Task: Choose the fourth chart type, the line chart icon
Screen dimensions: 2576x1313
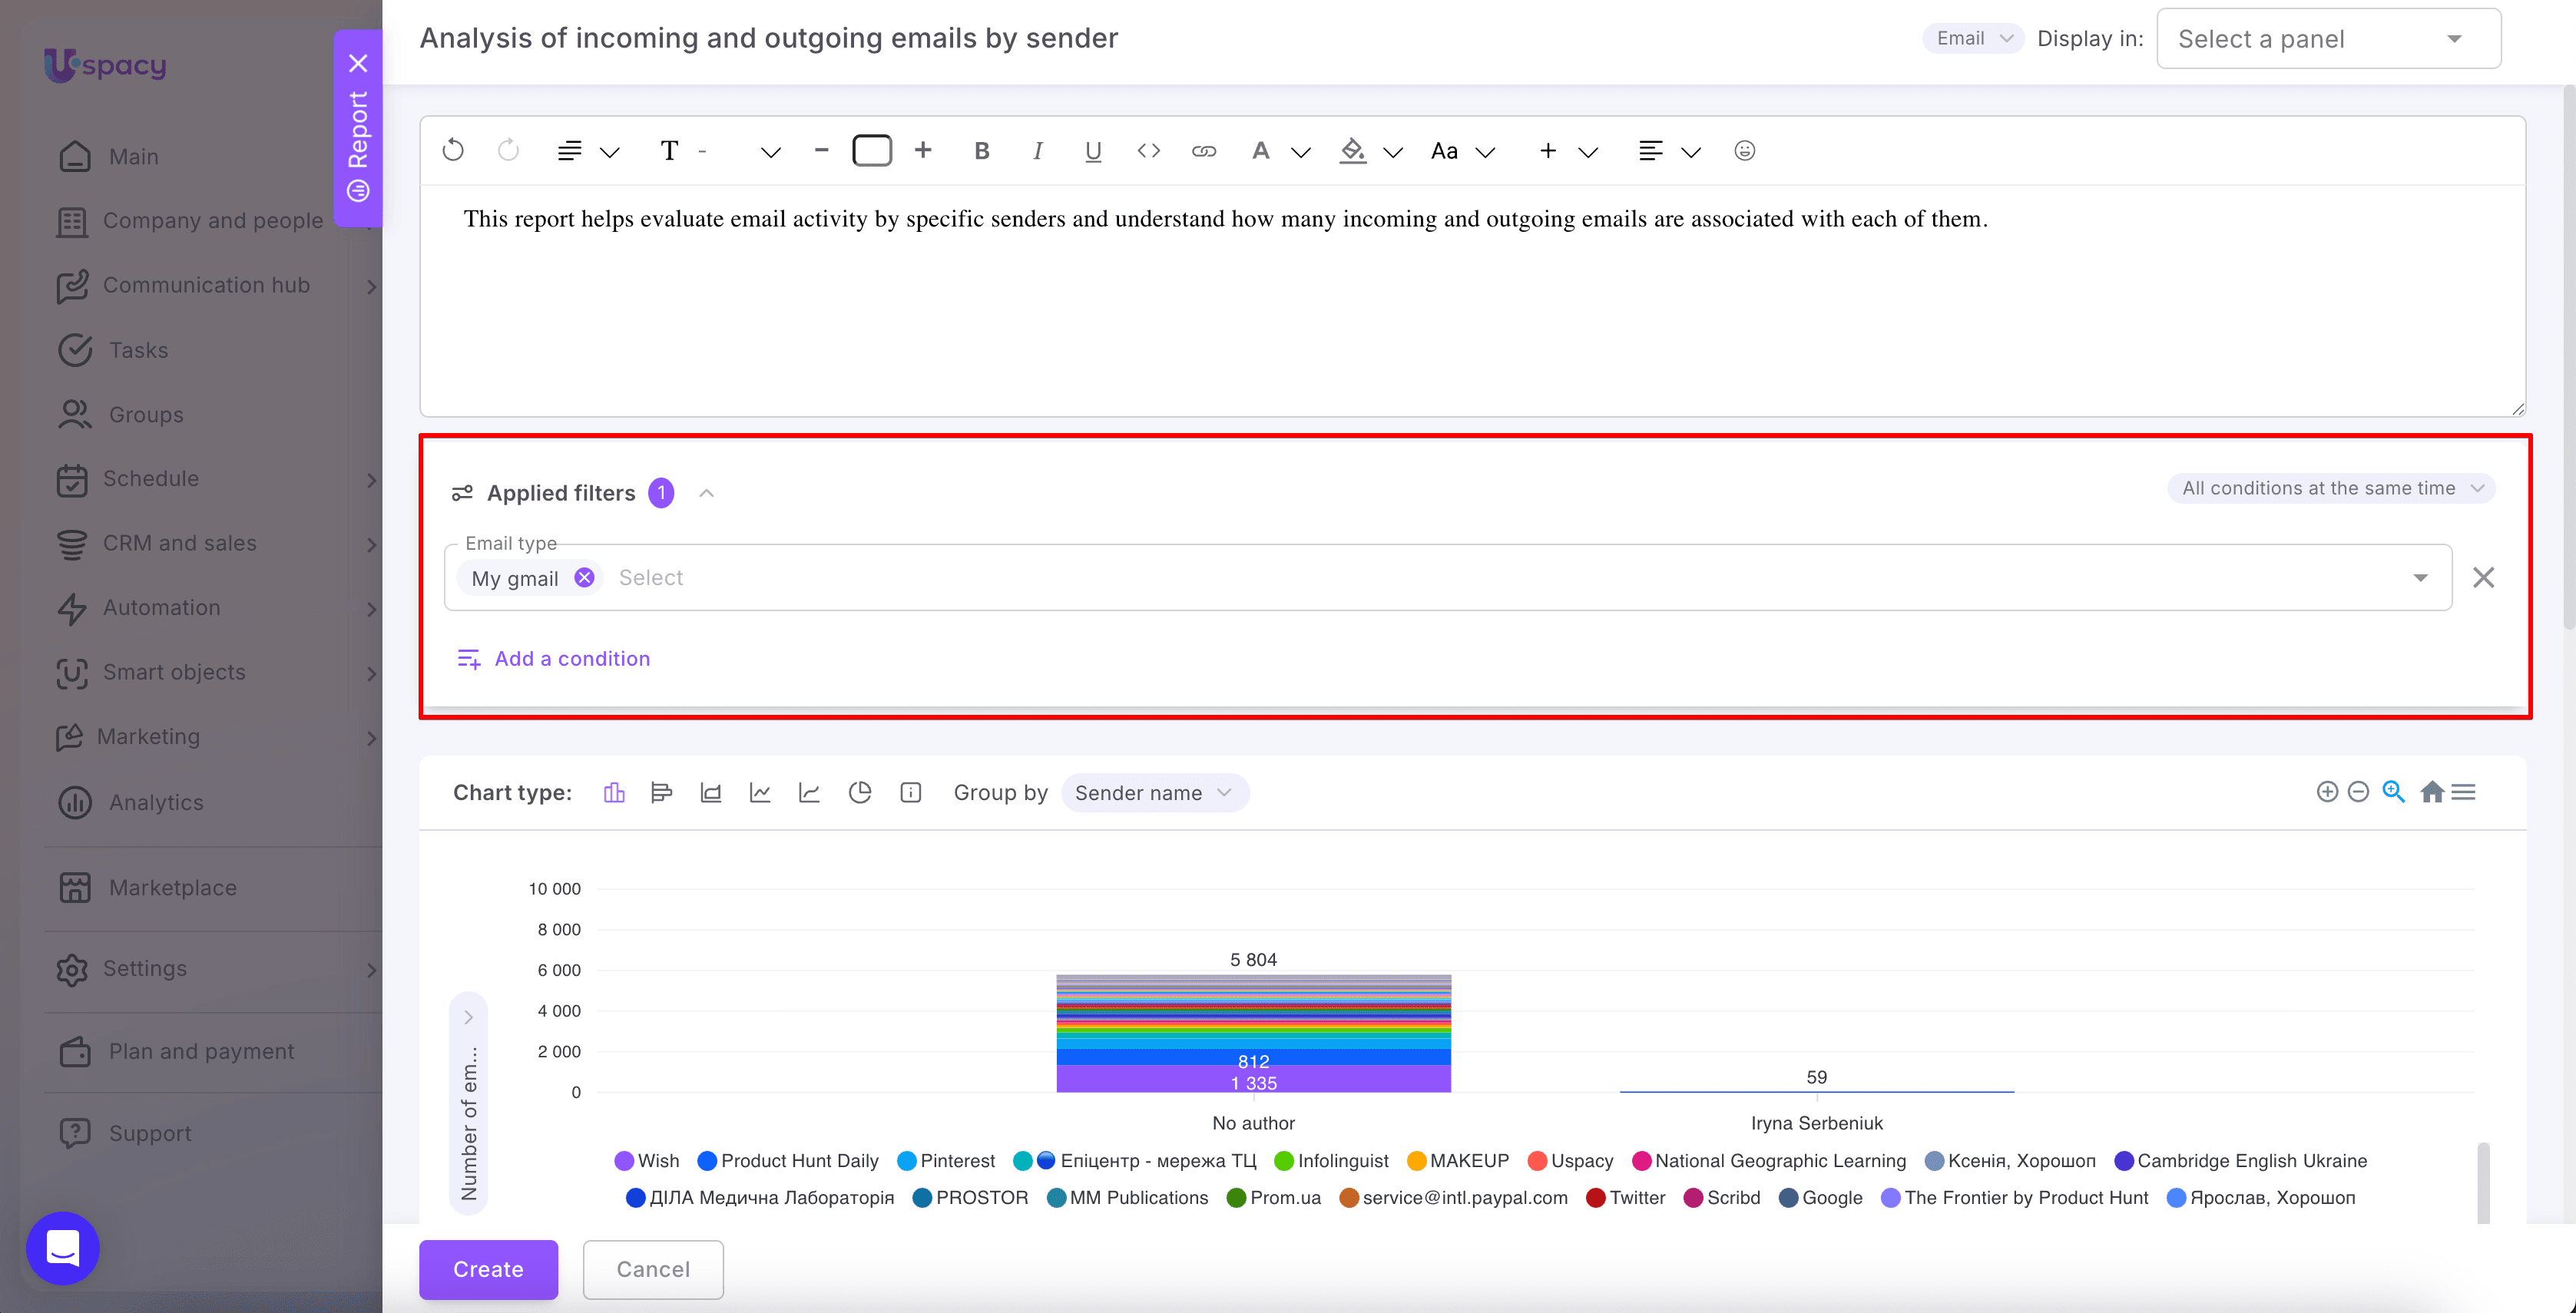Action: pos(760,793)
